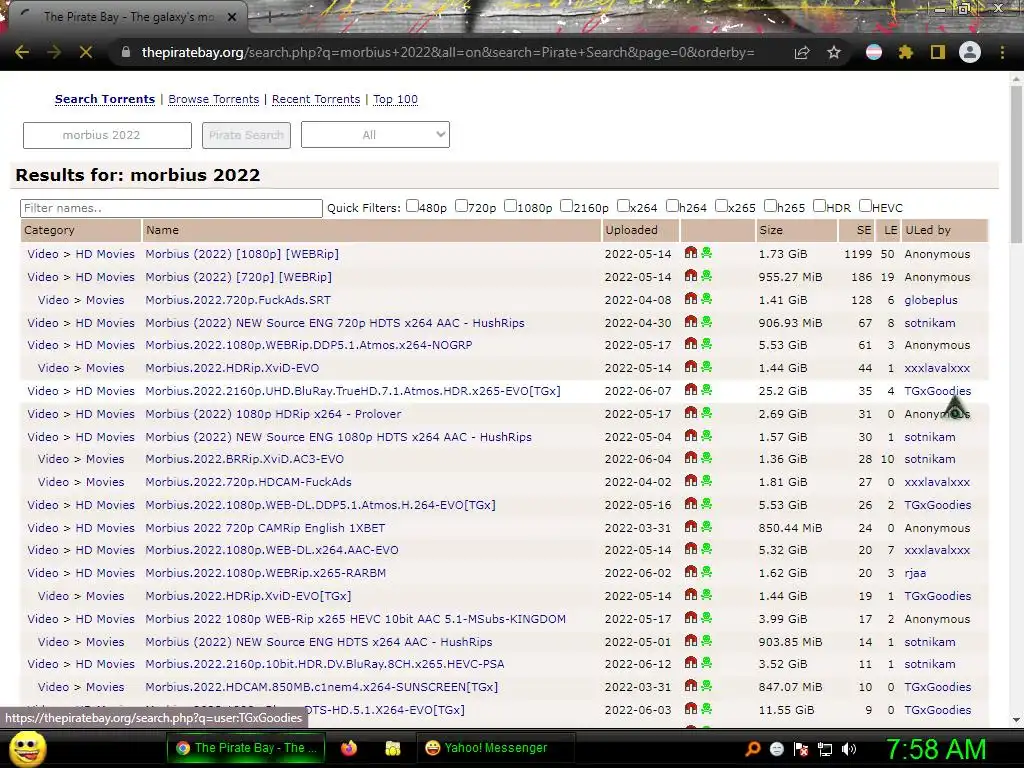Viewport: 1024px width, 768px height.
Task: Toggle the x265 quick filter
Action: pyautogui.click(x=721, y=206)
